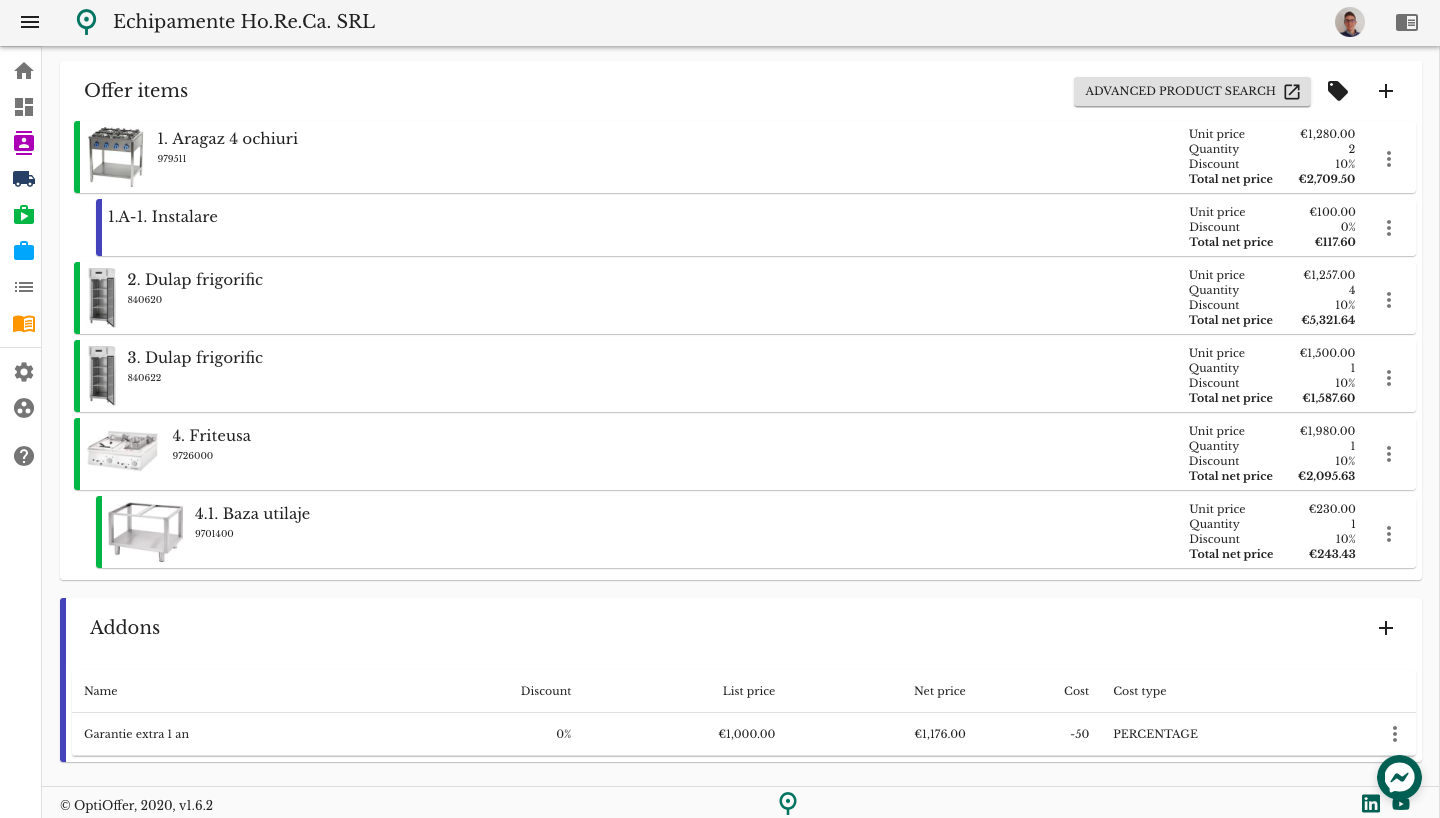This screenshot has height=818, width=1440.
Task: Open the orange catalog book icon
Action: (24, 323)
